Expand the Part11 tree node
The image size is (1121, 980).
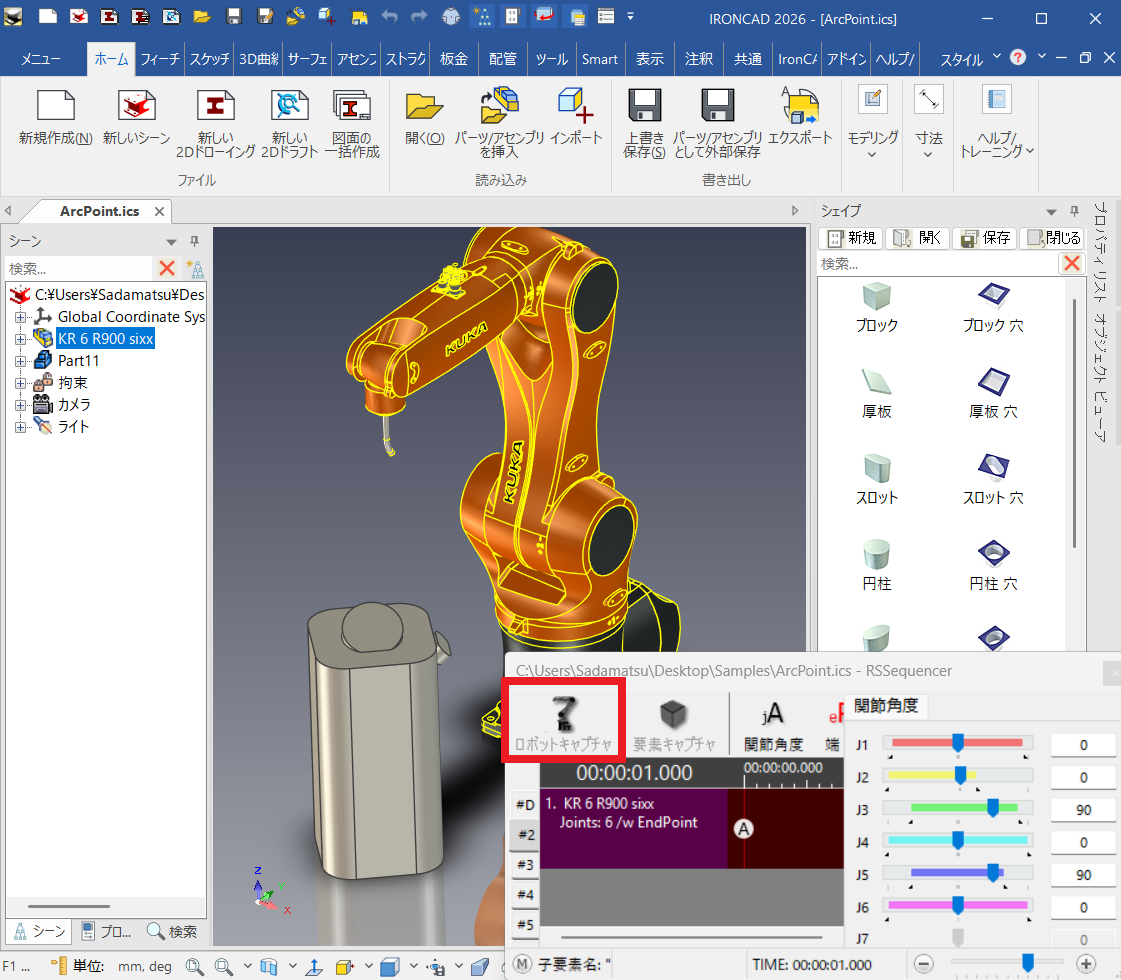pyautogui.click(x=20, y=361)
